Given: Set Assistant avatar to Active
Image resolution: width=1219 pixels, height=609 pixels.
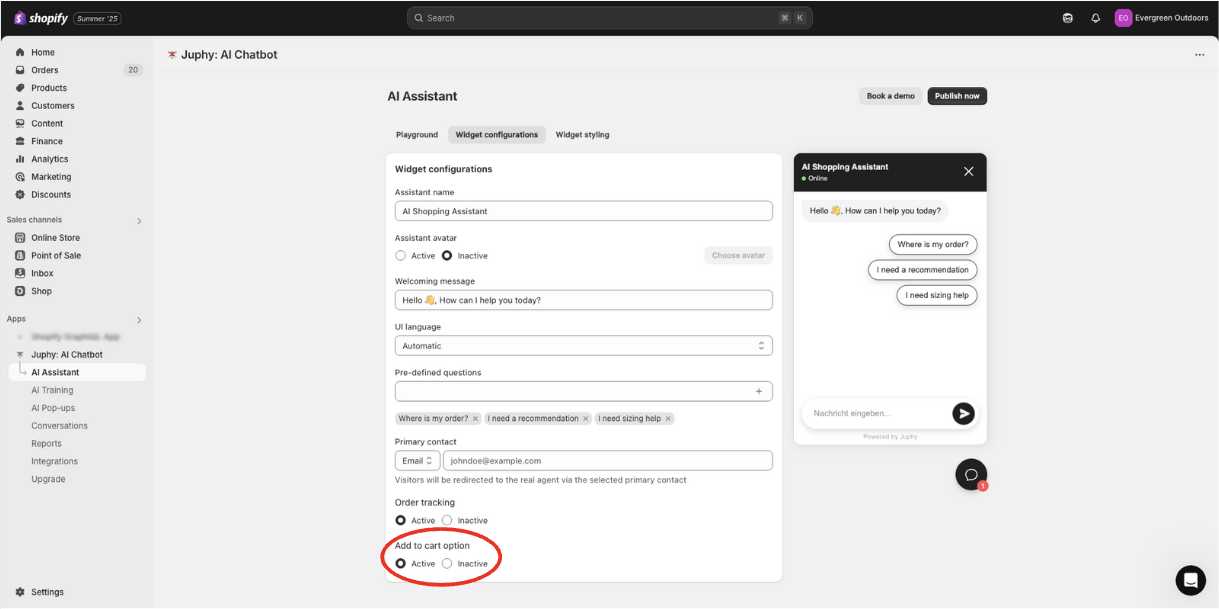Looking at the screenshot, I should pos(400,256).
